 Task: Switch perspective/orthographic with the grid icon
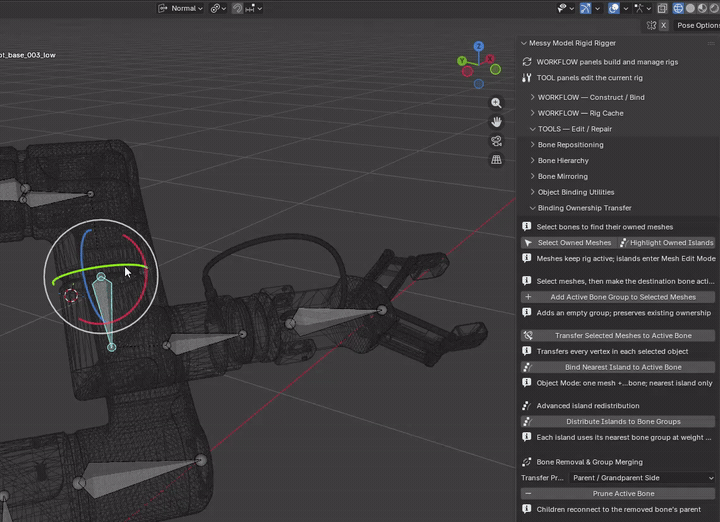[496, 160]
